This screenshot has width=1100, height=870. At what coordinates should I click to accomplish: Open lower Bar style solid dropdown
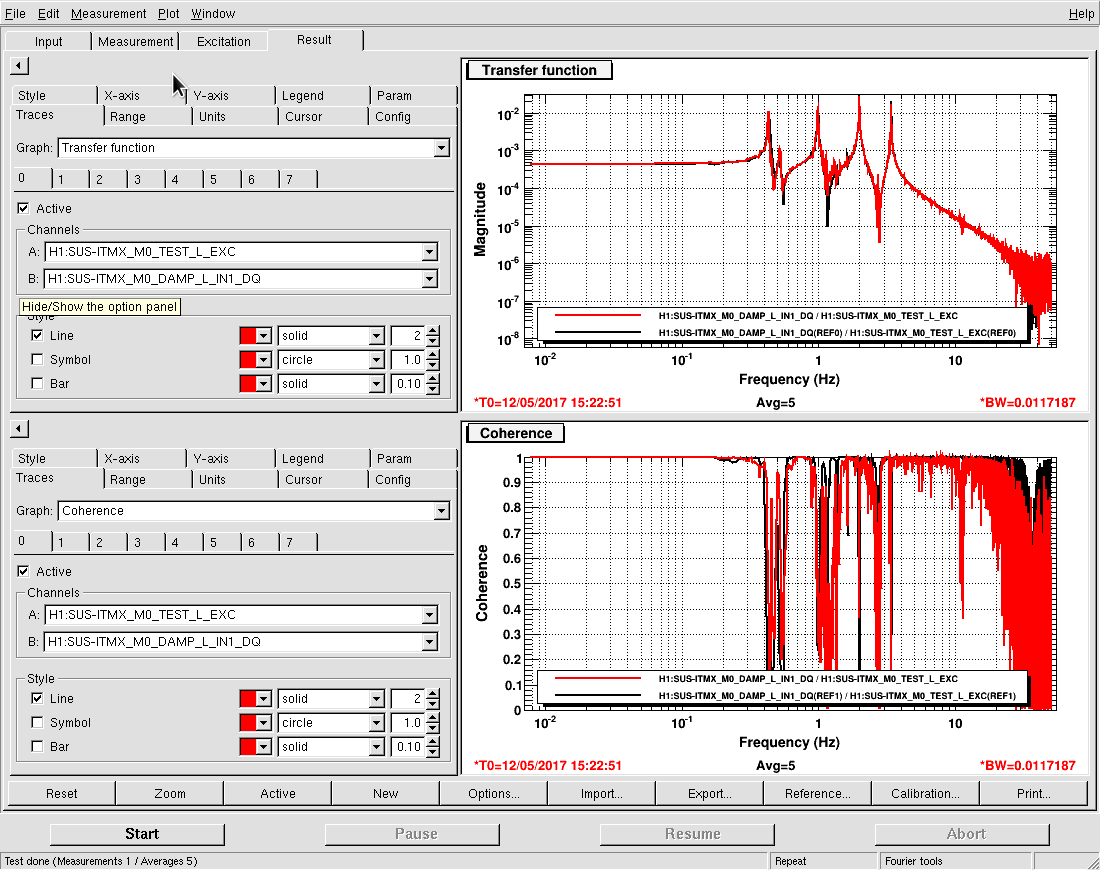click(377, 747)
